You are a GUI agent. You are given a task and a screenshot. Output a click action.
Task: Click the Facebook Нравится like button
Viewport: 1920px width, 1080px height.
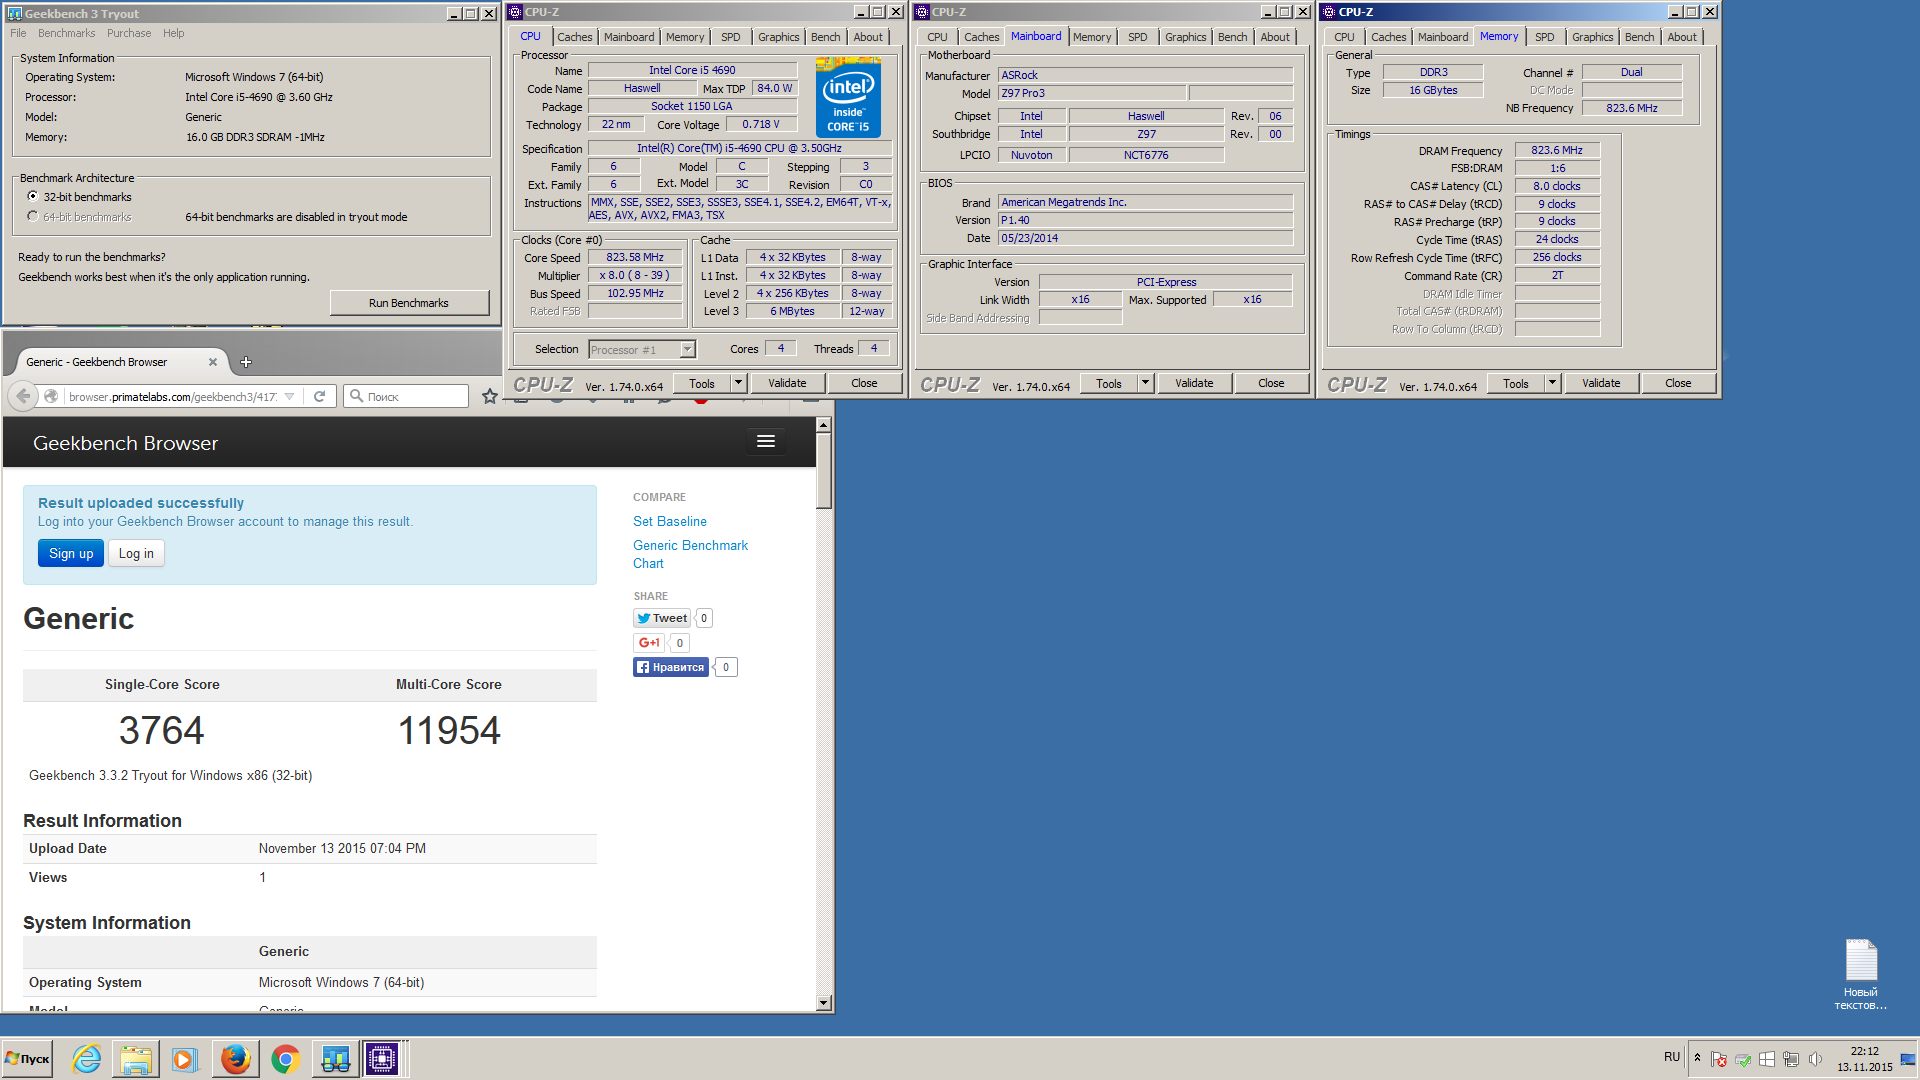[671, 667]
